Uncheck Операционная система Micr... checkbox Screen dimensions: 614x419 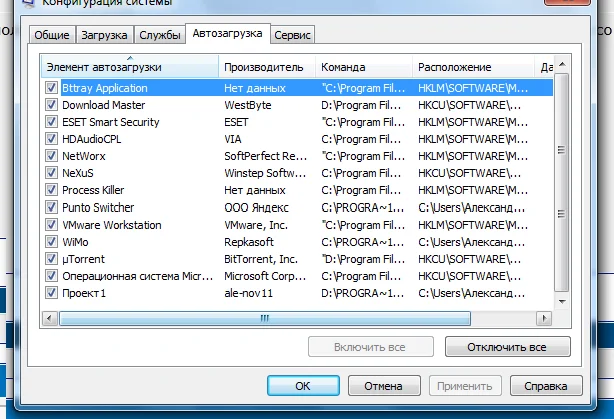(51, 276)
